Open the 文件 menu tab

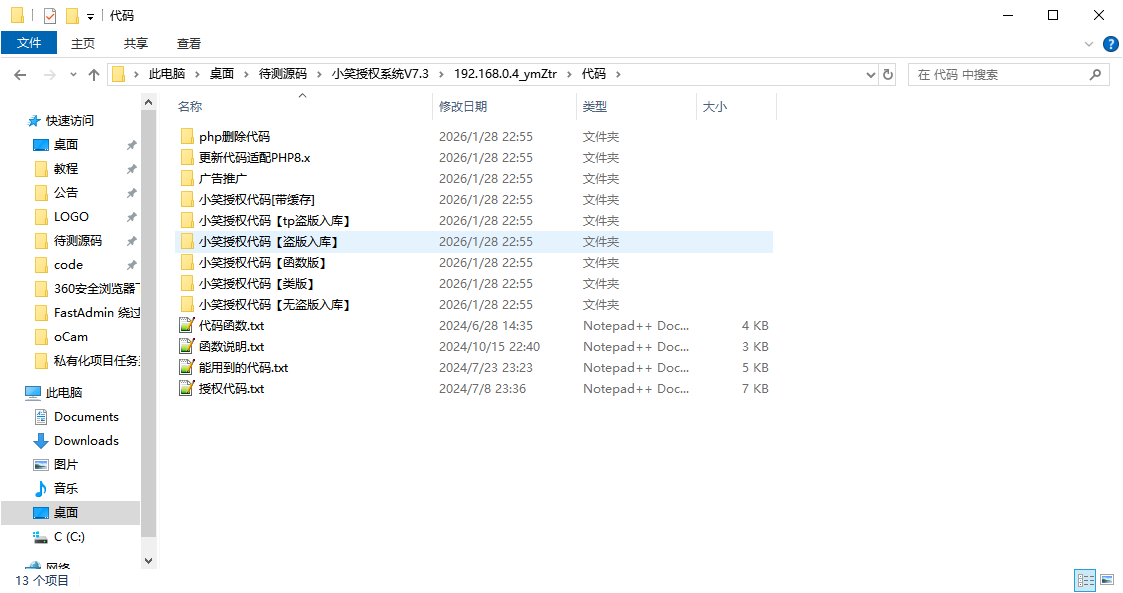tap(29, 43)
